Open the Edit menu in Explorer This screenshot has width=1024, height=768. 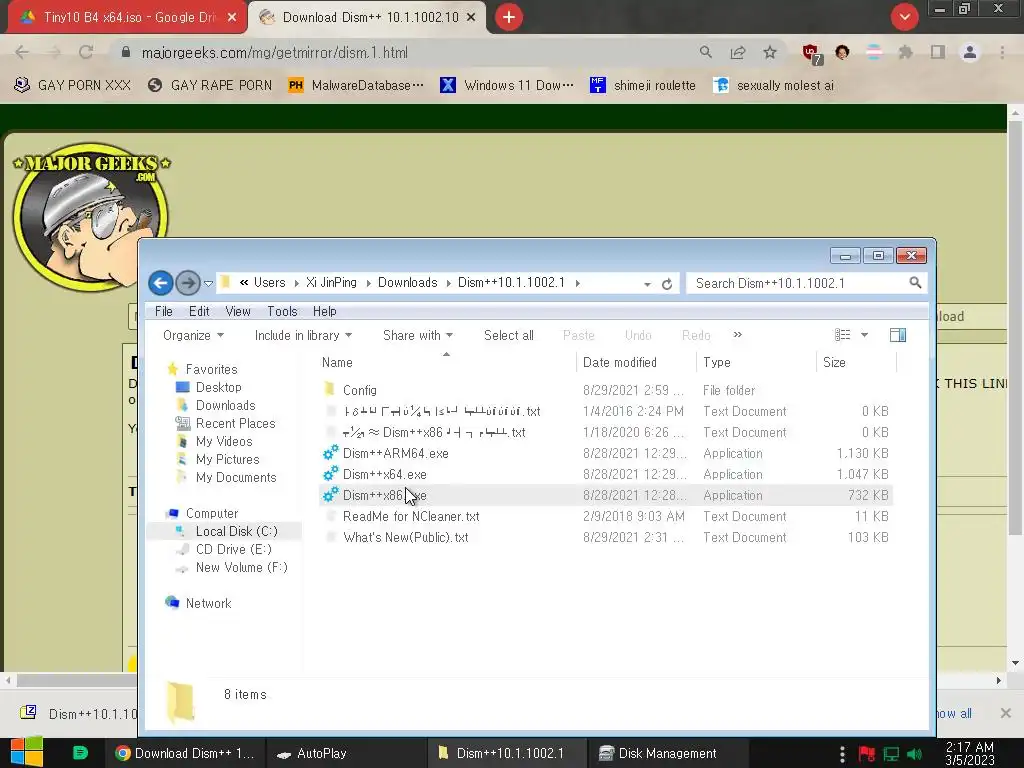[199, 312]
